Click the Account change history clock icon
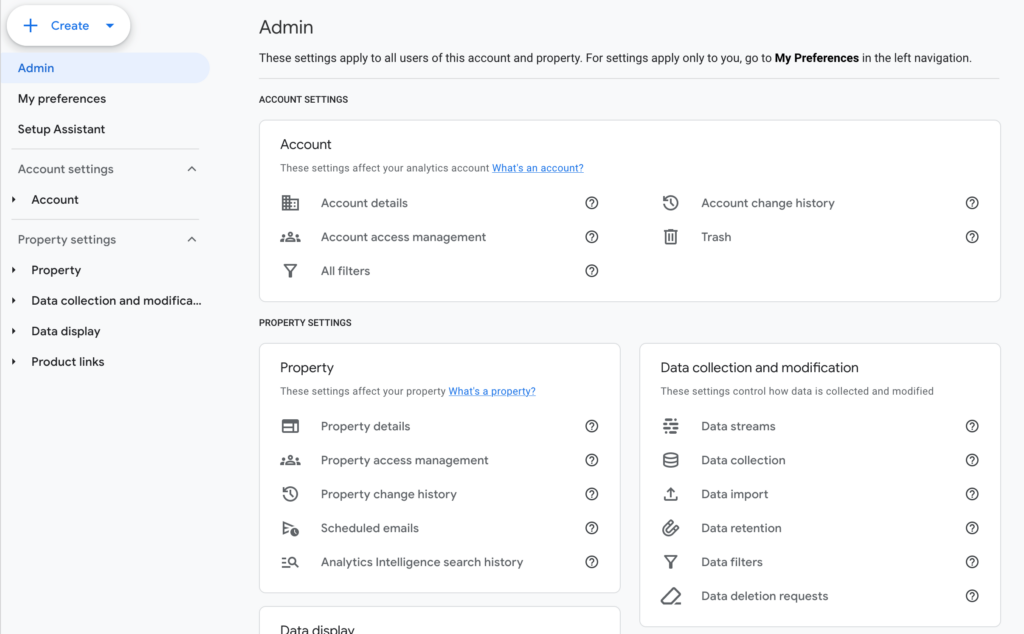This screenshot has width=1024, height=634. pos(671,203)
